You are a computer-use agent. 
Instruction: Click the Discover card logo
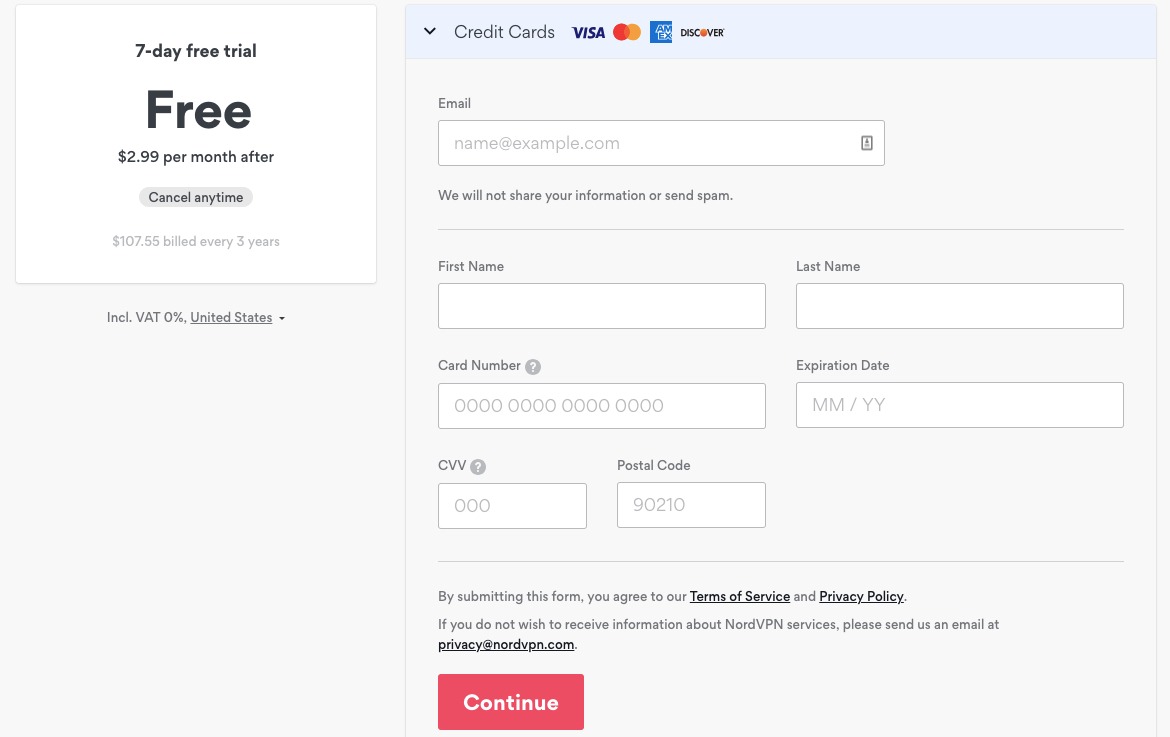[702, 32]
